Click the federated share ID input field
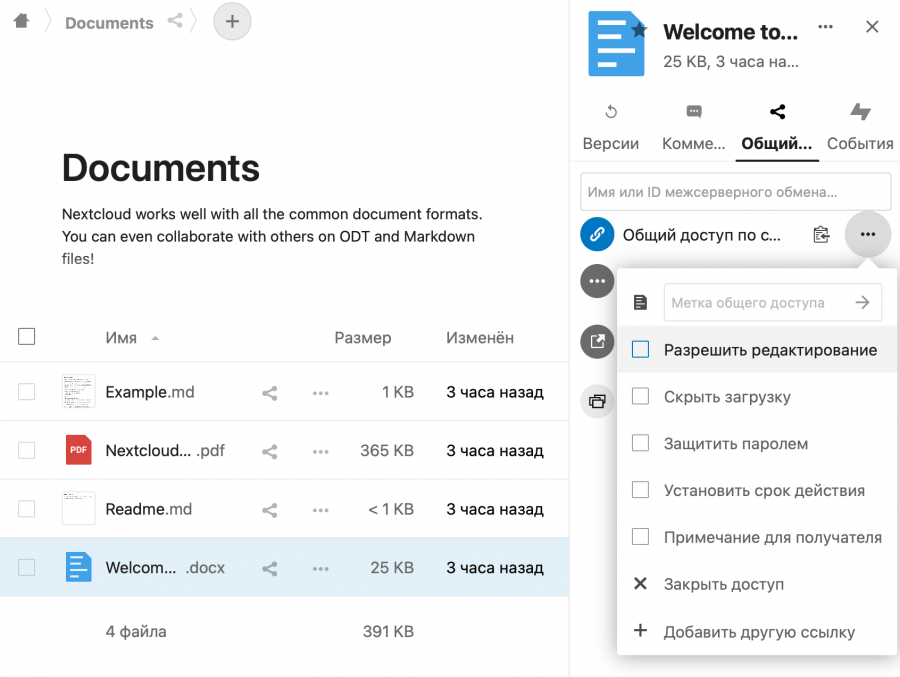 pos(735,191)
